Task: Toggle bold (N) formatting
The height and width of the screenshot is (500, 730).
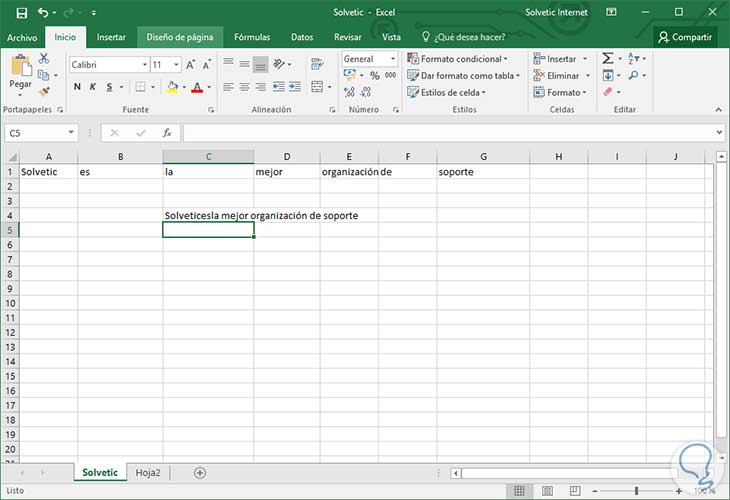Action: pyautogui.click(x=77, y=87)
